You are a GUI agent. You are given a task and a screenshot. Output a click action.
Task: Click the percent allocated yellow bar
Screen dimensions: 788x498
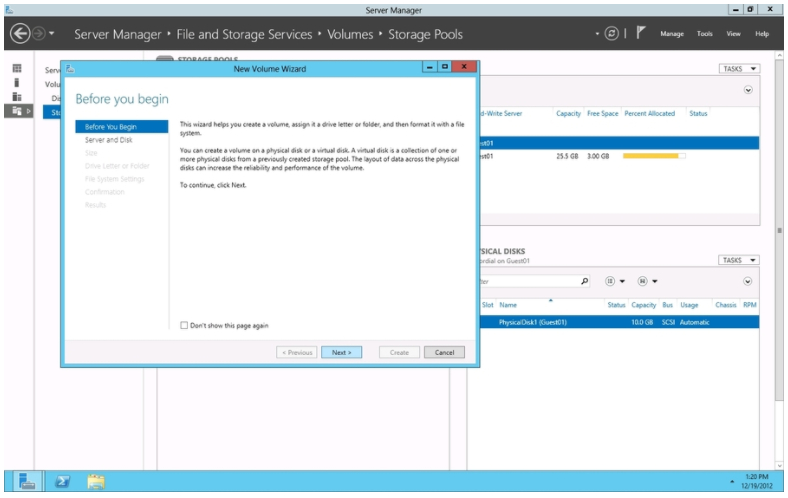tap(654, 156)
